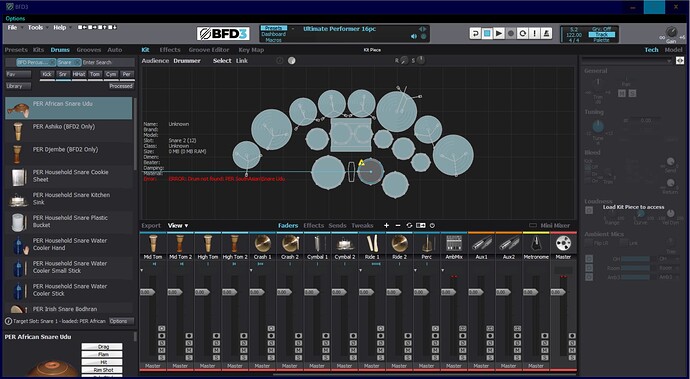Screen dimensions: 690x379
Task: Click the mixer power reset icon
Action: coord(432,225)
